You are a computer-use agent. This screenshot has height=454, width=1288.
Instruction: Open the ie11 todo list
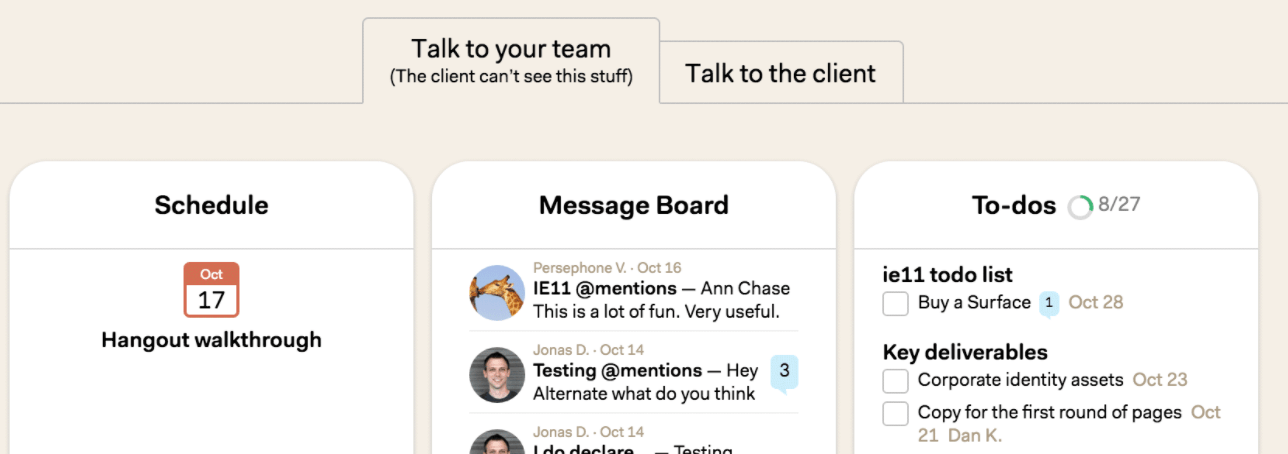tap(948, 274)
